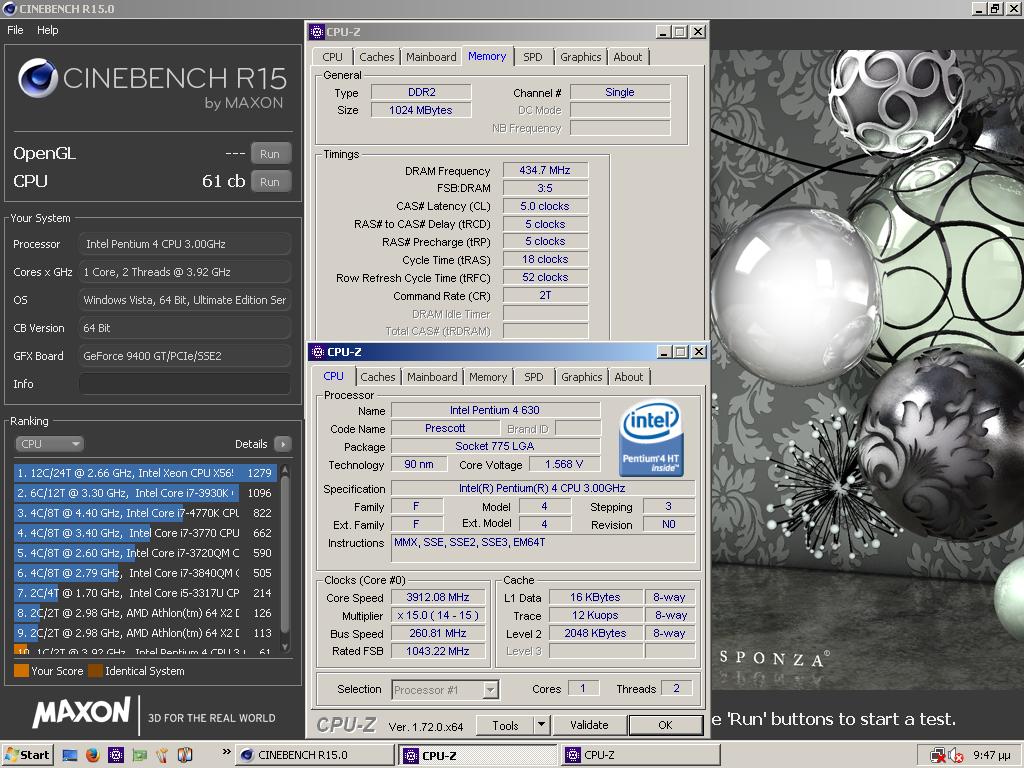The width and height of the screenshot is (1024, 768).
Task: Click the Cinebench title bar icon
Action: 9,8
